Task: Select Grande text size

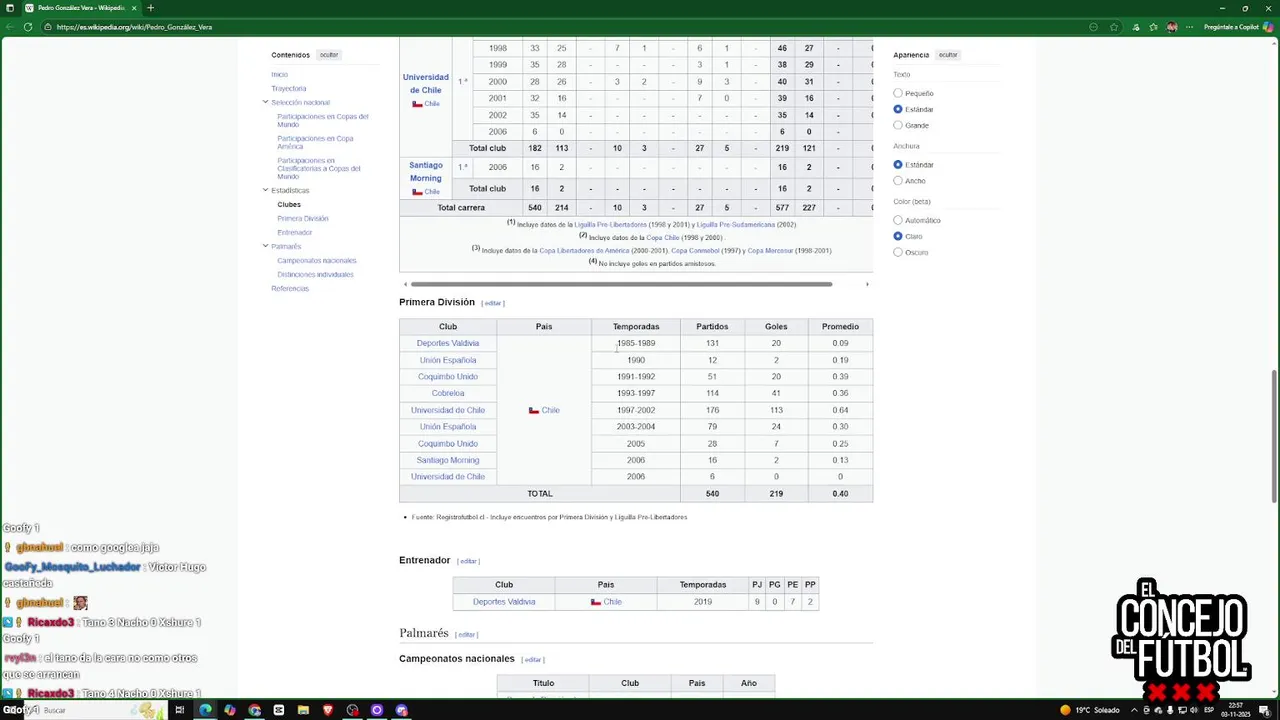Action: click(x=898, y=125)
